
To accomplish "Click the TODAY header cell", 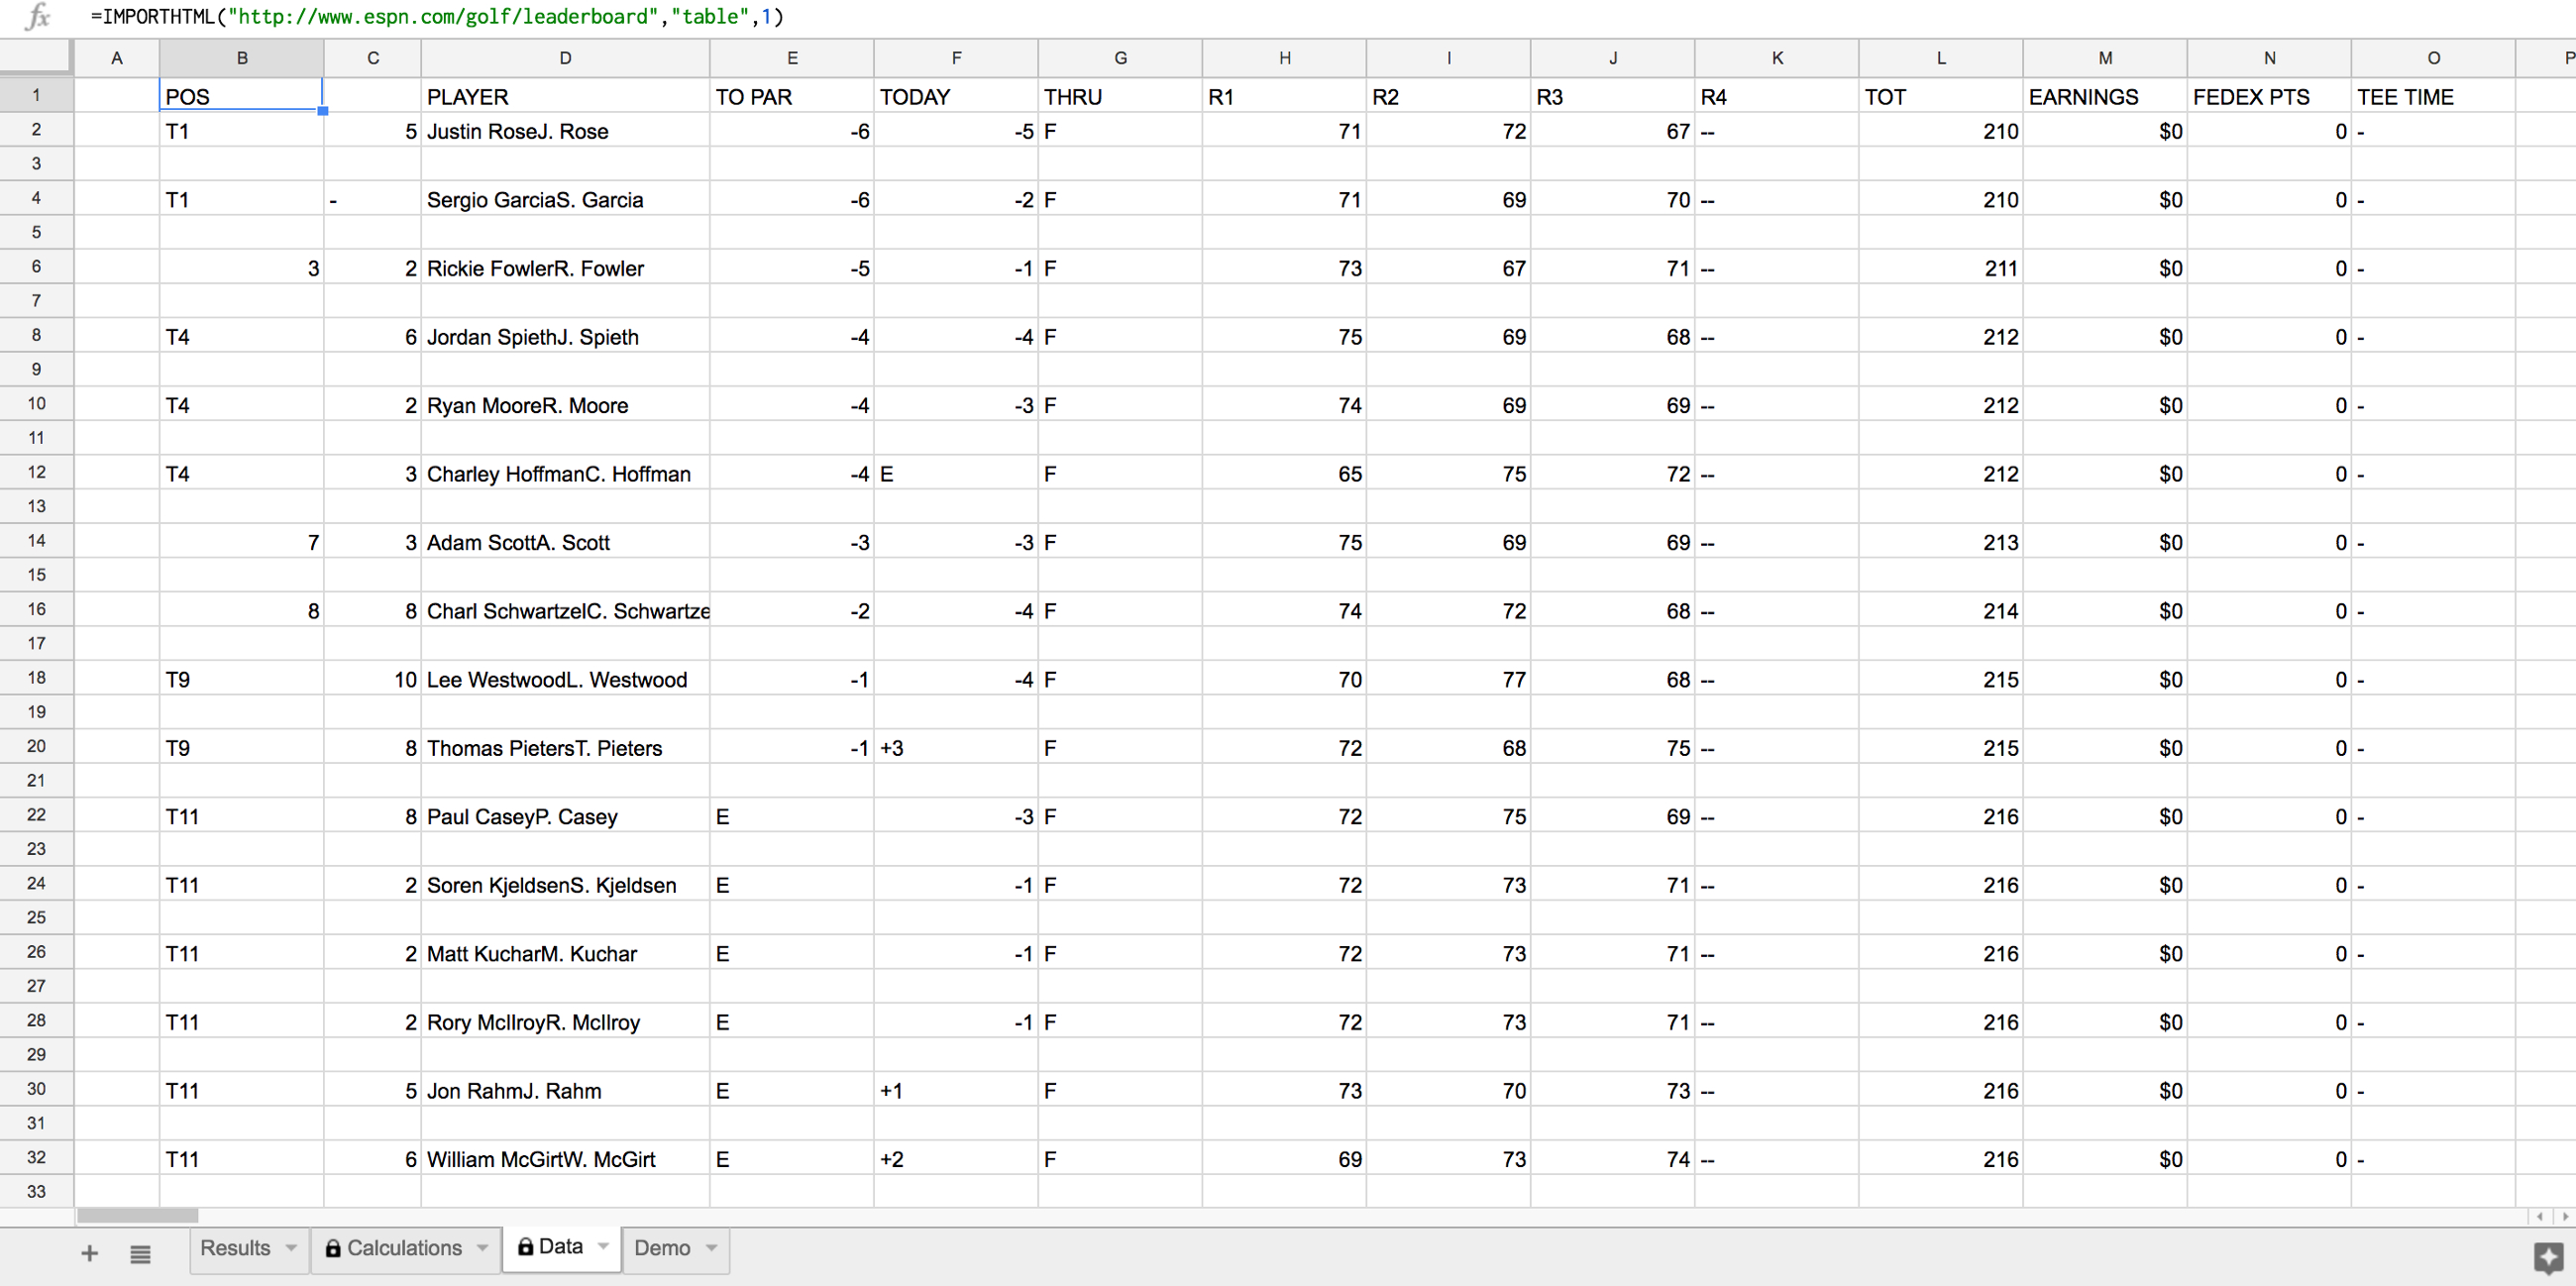I will click(956, 96).
